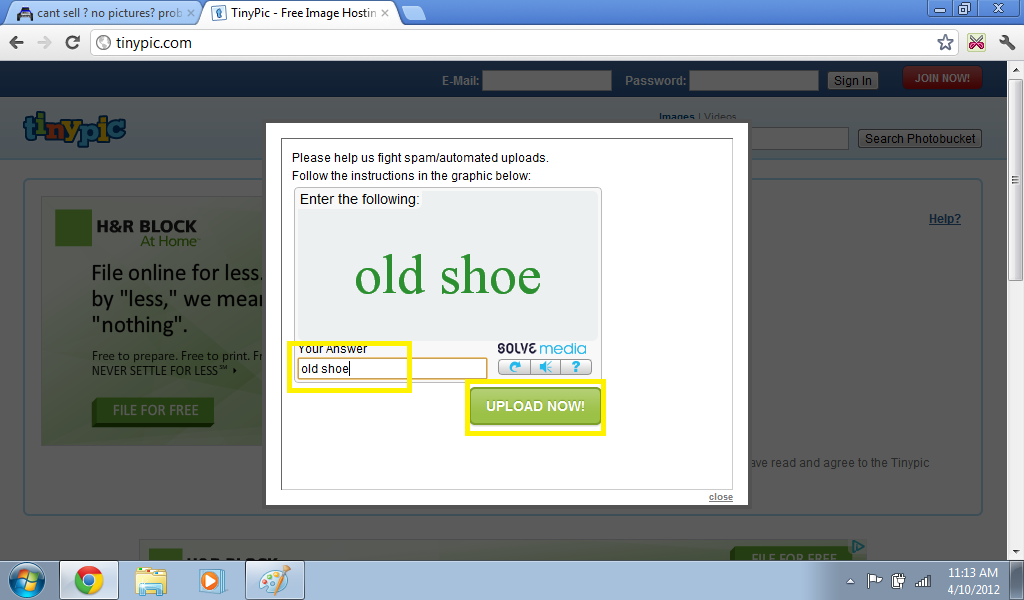Focus the Your Answer captcha field
Screen dimensions: 1024x600
coord(392,369)
